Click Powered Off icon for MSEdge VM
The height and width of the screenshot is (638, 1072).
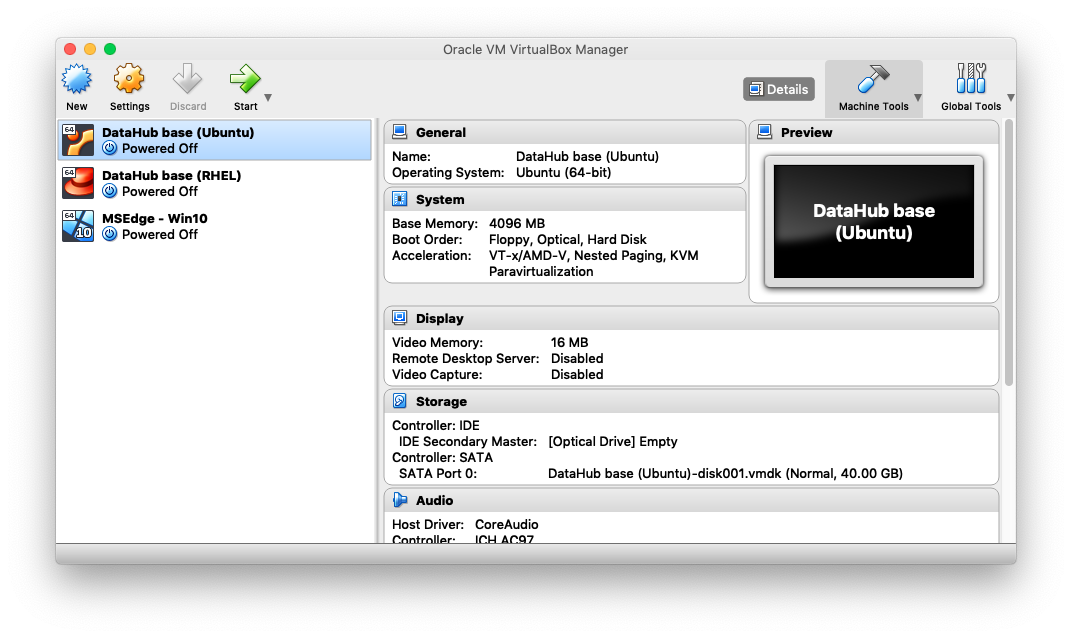[x=109, y=235]
